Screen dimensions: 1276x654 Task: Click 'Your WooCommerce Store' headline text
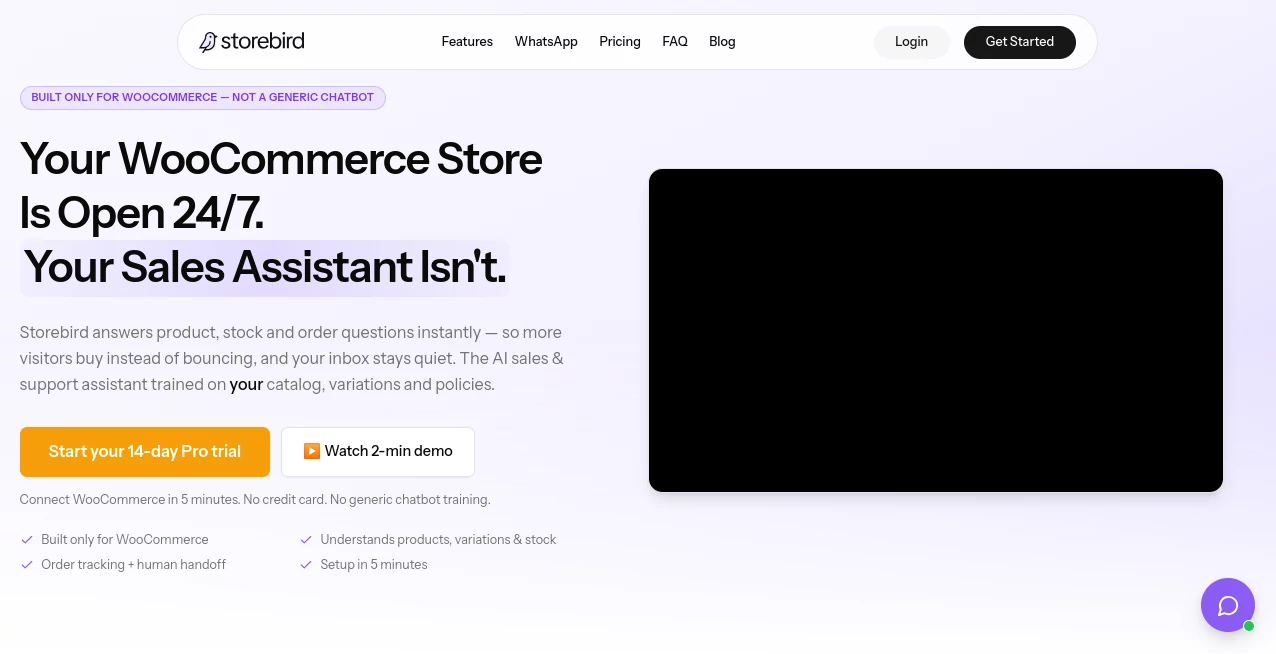tap(281, 159)
